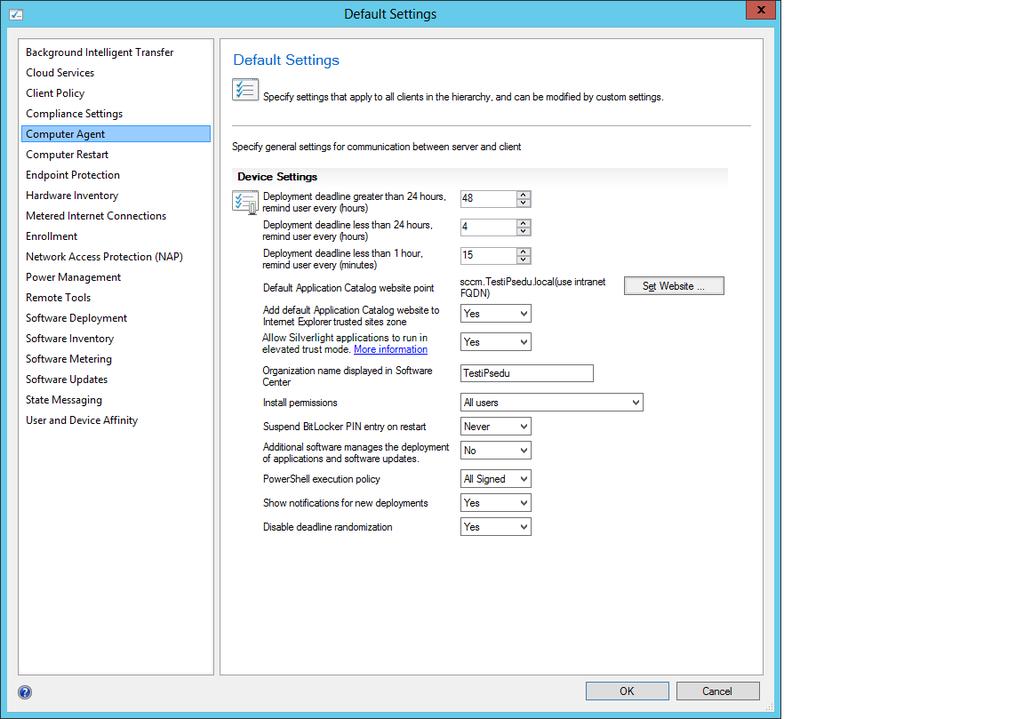1024x719 pixels.
Task: Open Show notifications for new deployments dropdown
Action: 496,503
